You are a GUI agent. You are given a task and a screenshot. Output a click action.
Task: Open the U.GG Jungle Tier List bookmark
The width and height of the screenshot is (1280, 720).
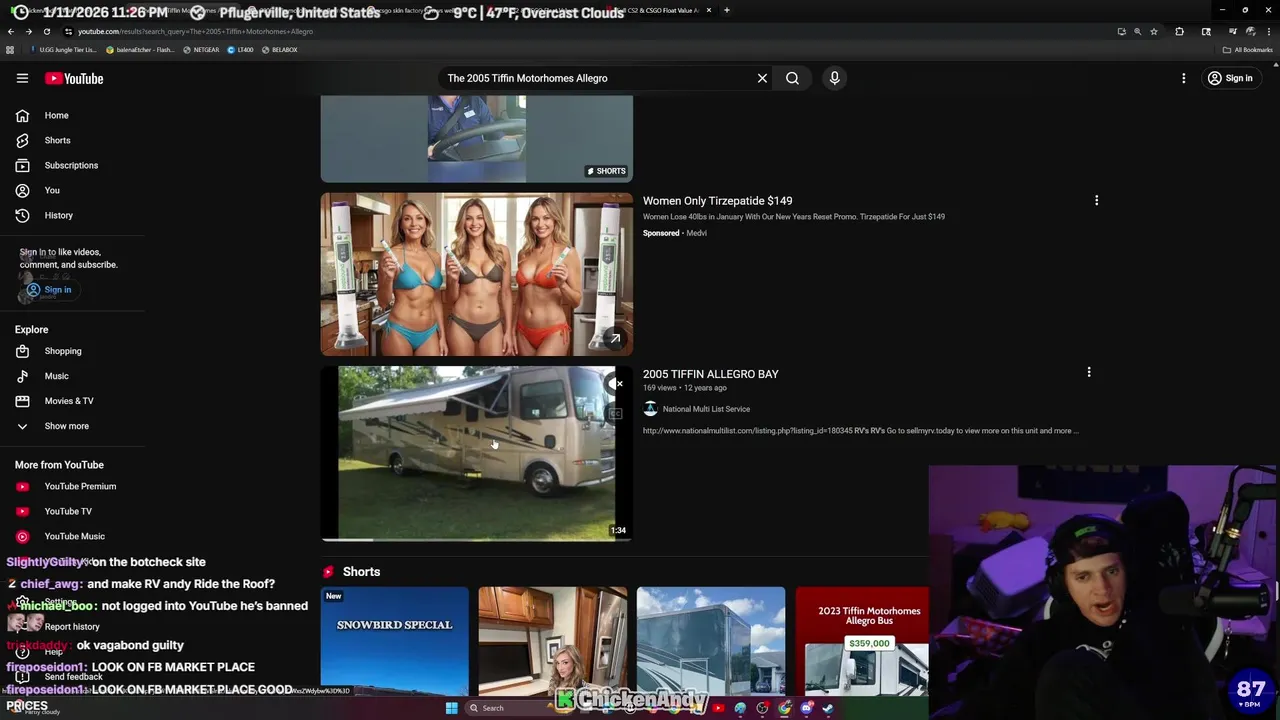tap(65, 49)
